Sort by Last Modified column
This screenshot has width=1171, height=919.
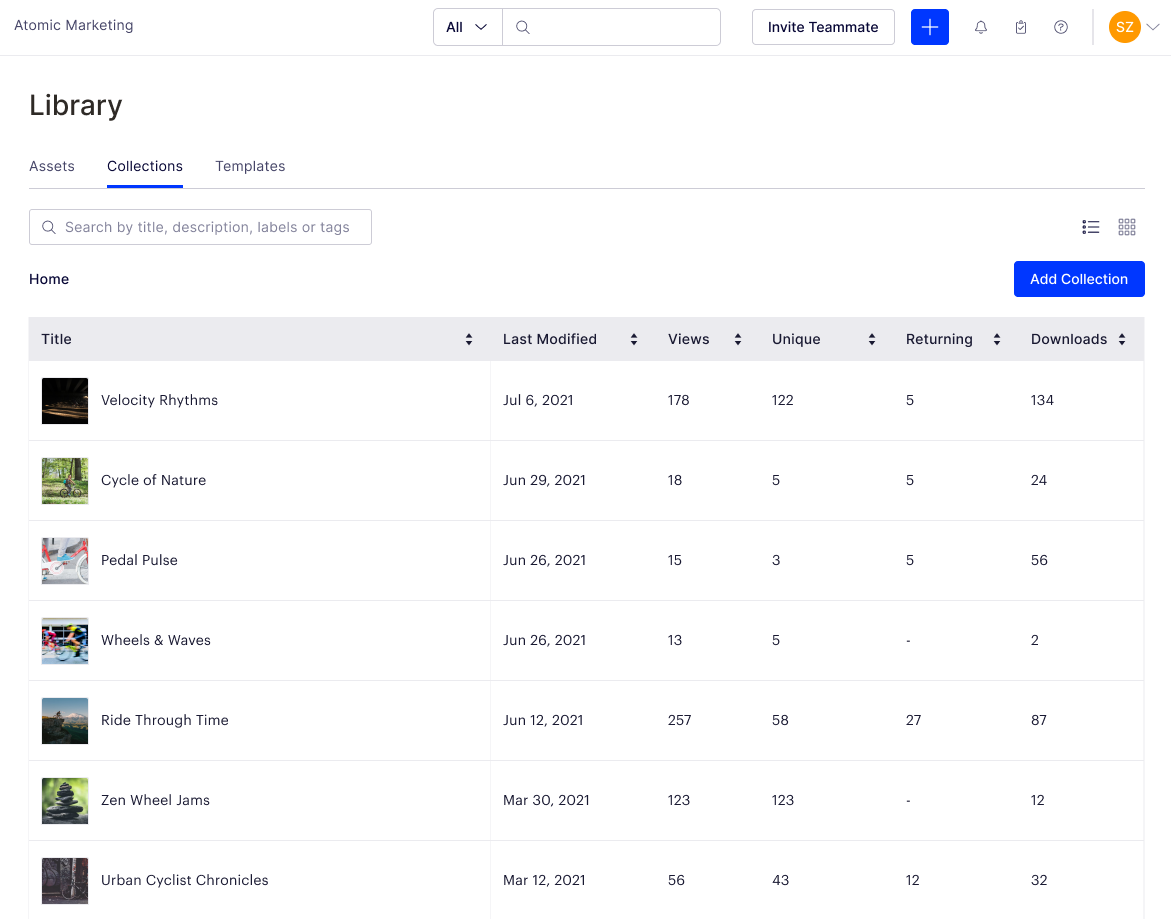[633, 339]
